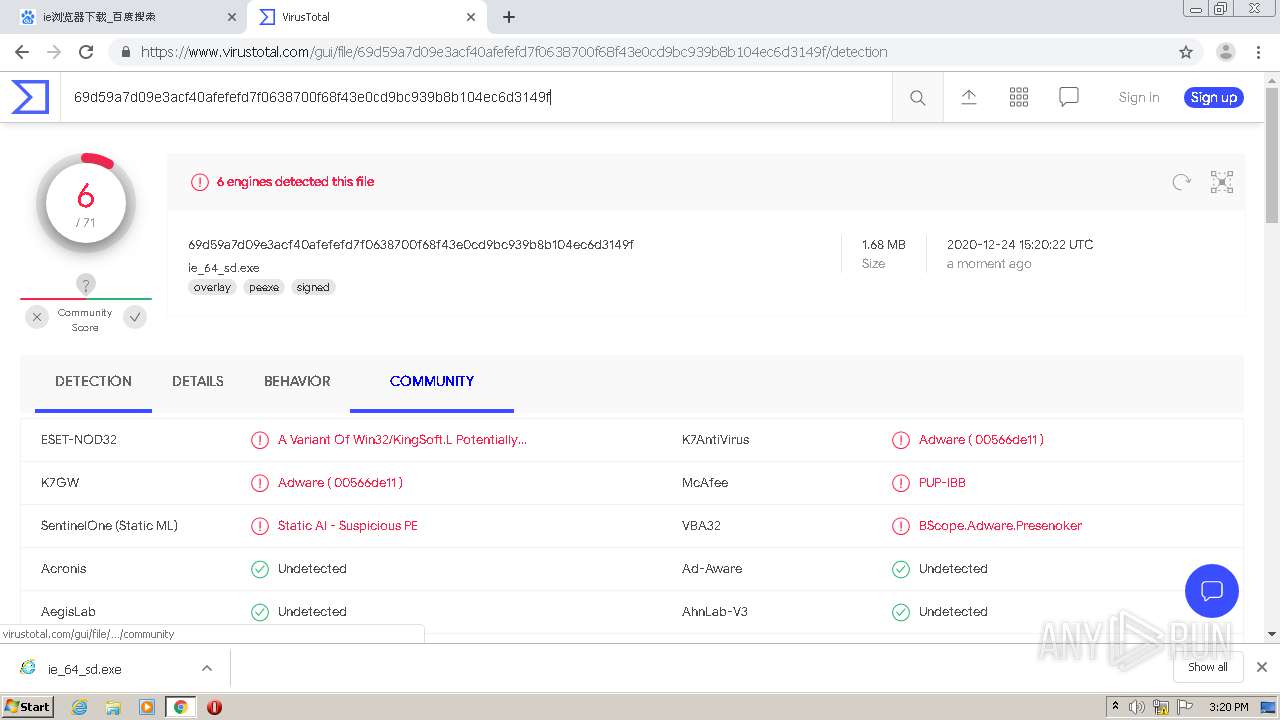
Task: Show hidden tray icons arrow
Action: (1115, 707)
